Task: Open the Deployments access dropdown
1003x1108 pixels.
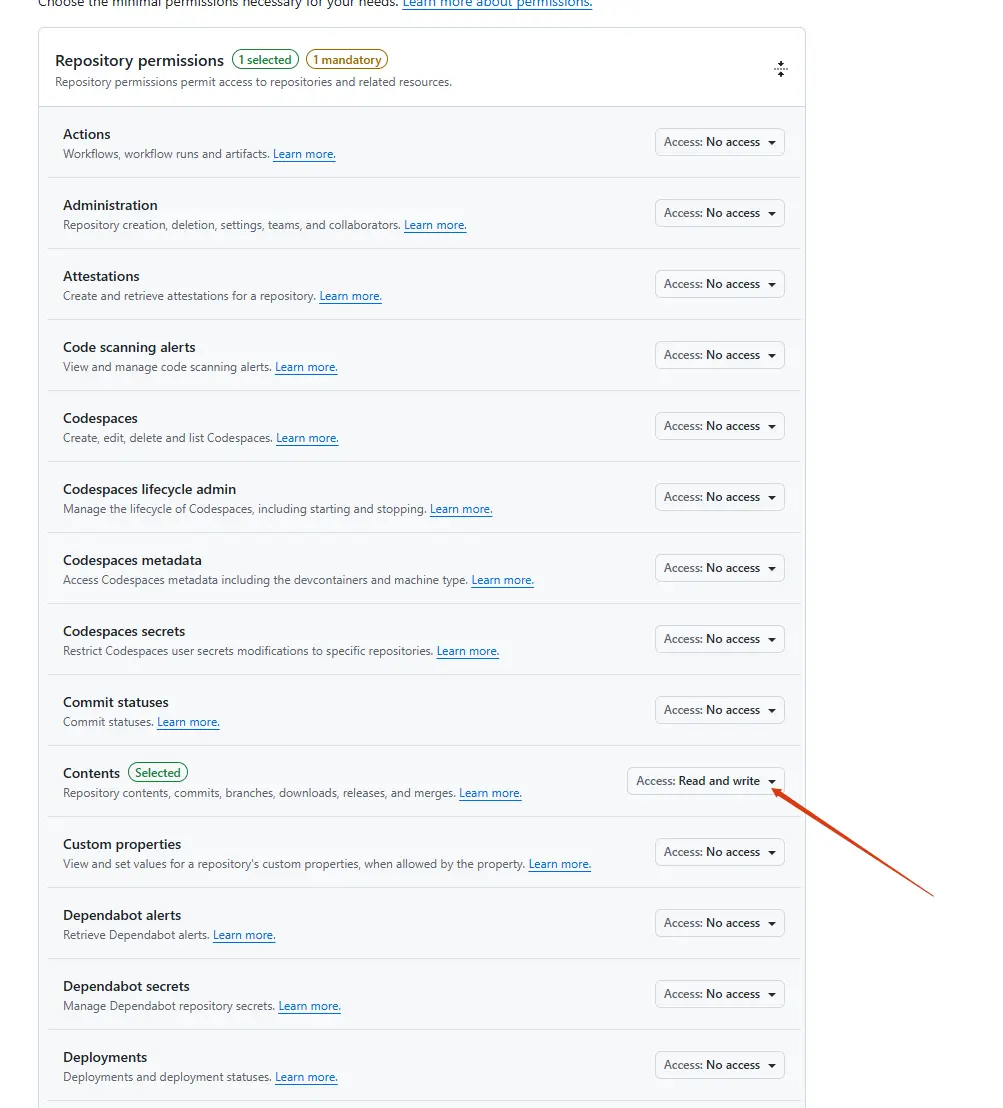Action: [719, 1065]
